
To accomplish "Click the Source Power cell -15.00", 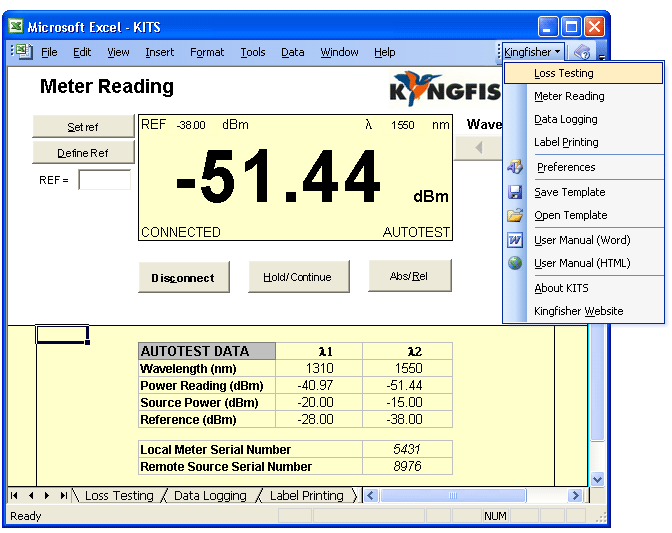I will coord(408,402).
